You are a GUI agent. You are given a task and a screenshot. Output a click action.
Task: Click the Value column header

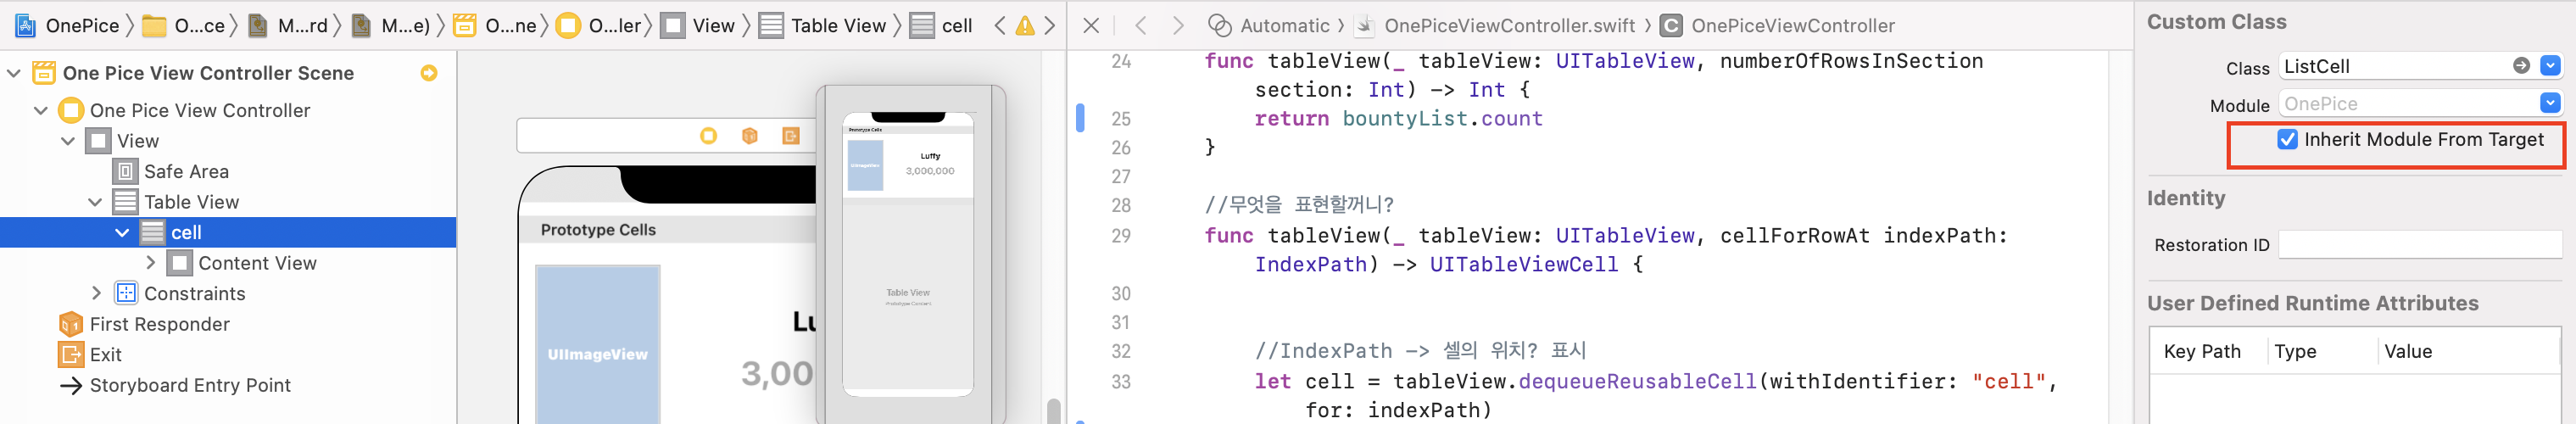[x=2408, y=351]
